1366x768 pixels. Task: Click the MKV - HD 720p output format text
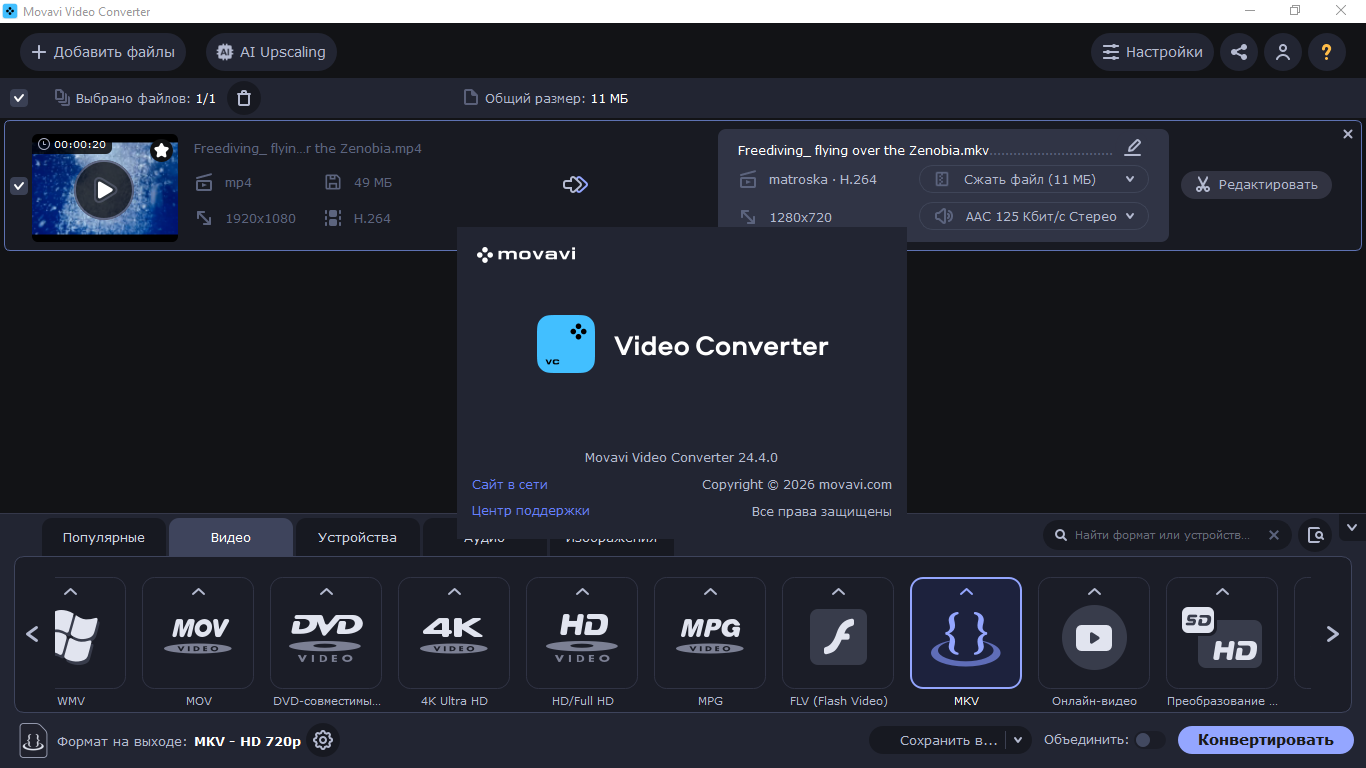pos(248,742)
